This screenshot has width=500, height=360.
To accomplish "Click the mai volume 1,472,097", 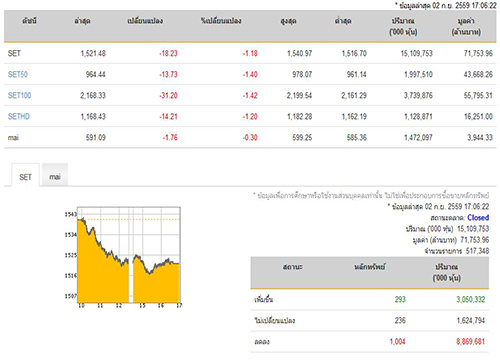I will click(x=418, y=137).
